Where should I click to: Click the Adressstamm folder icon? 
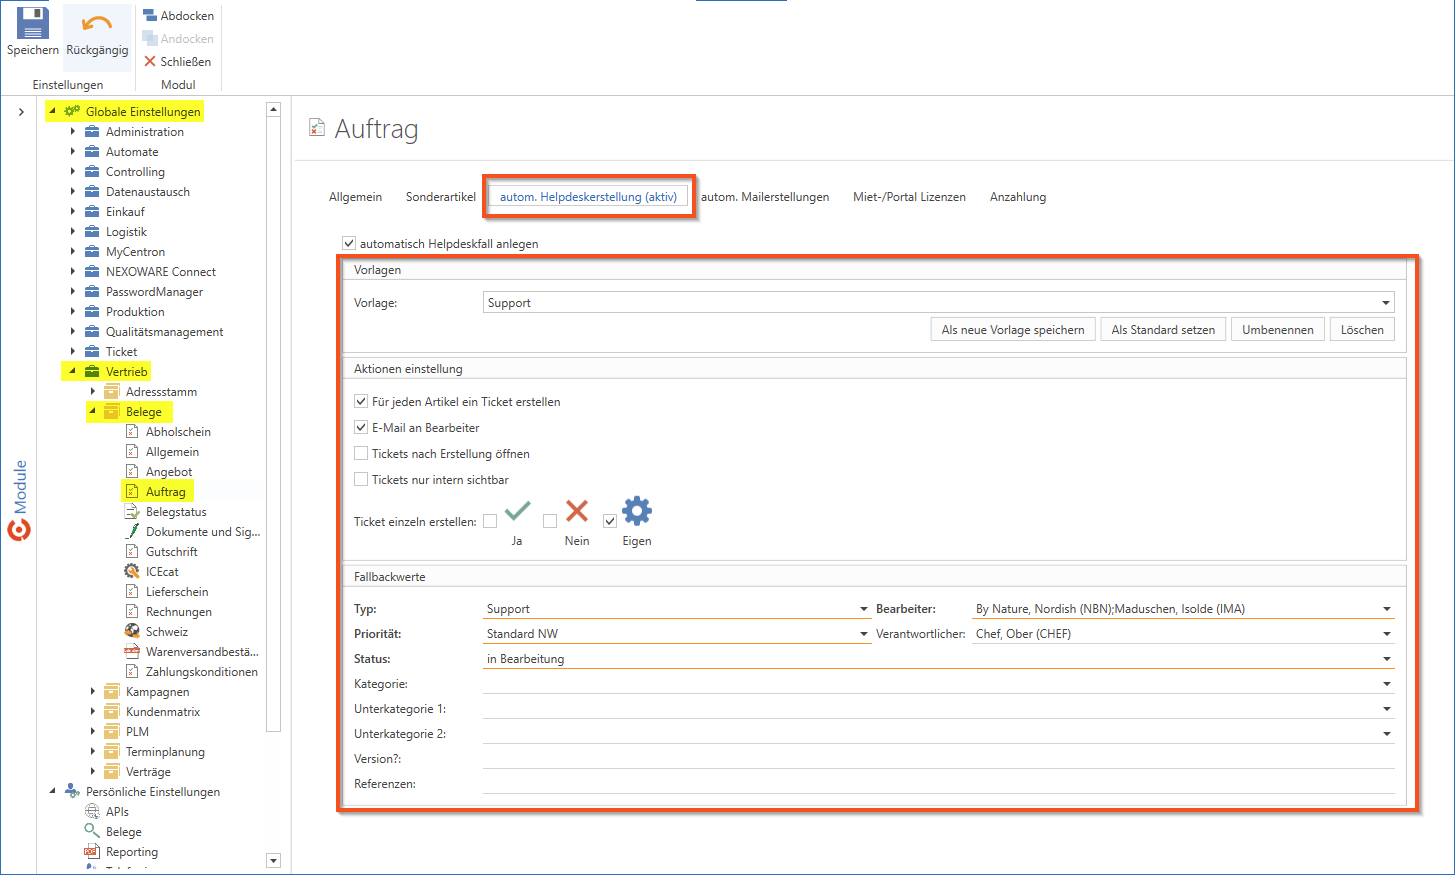click(x=112, y=391)
